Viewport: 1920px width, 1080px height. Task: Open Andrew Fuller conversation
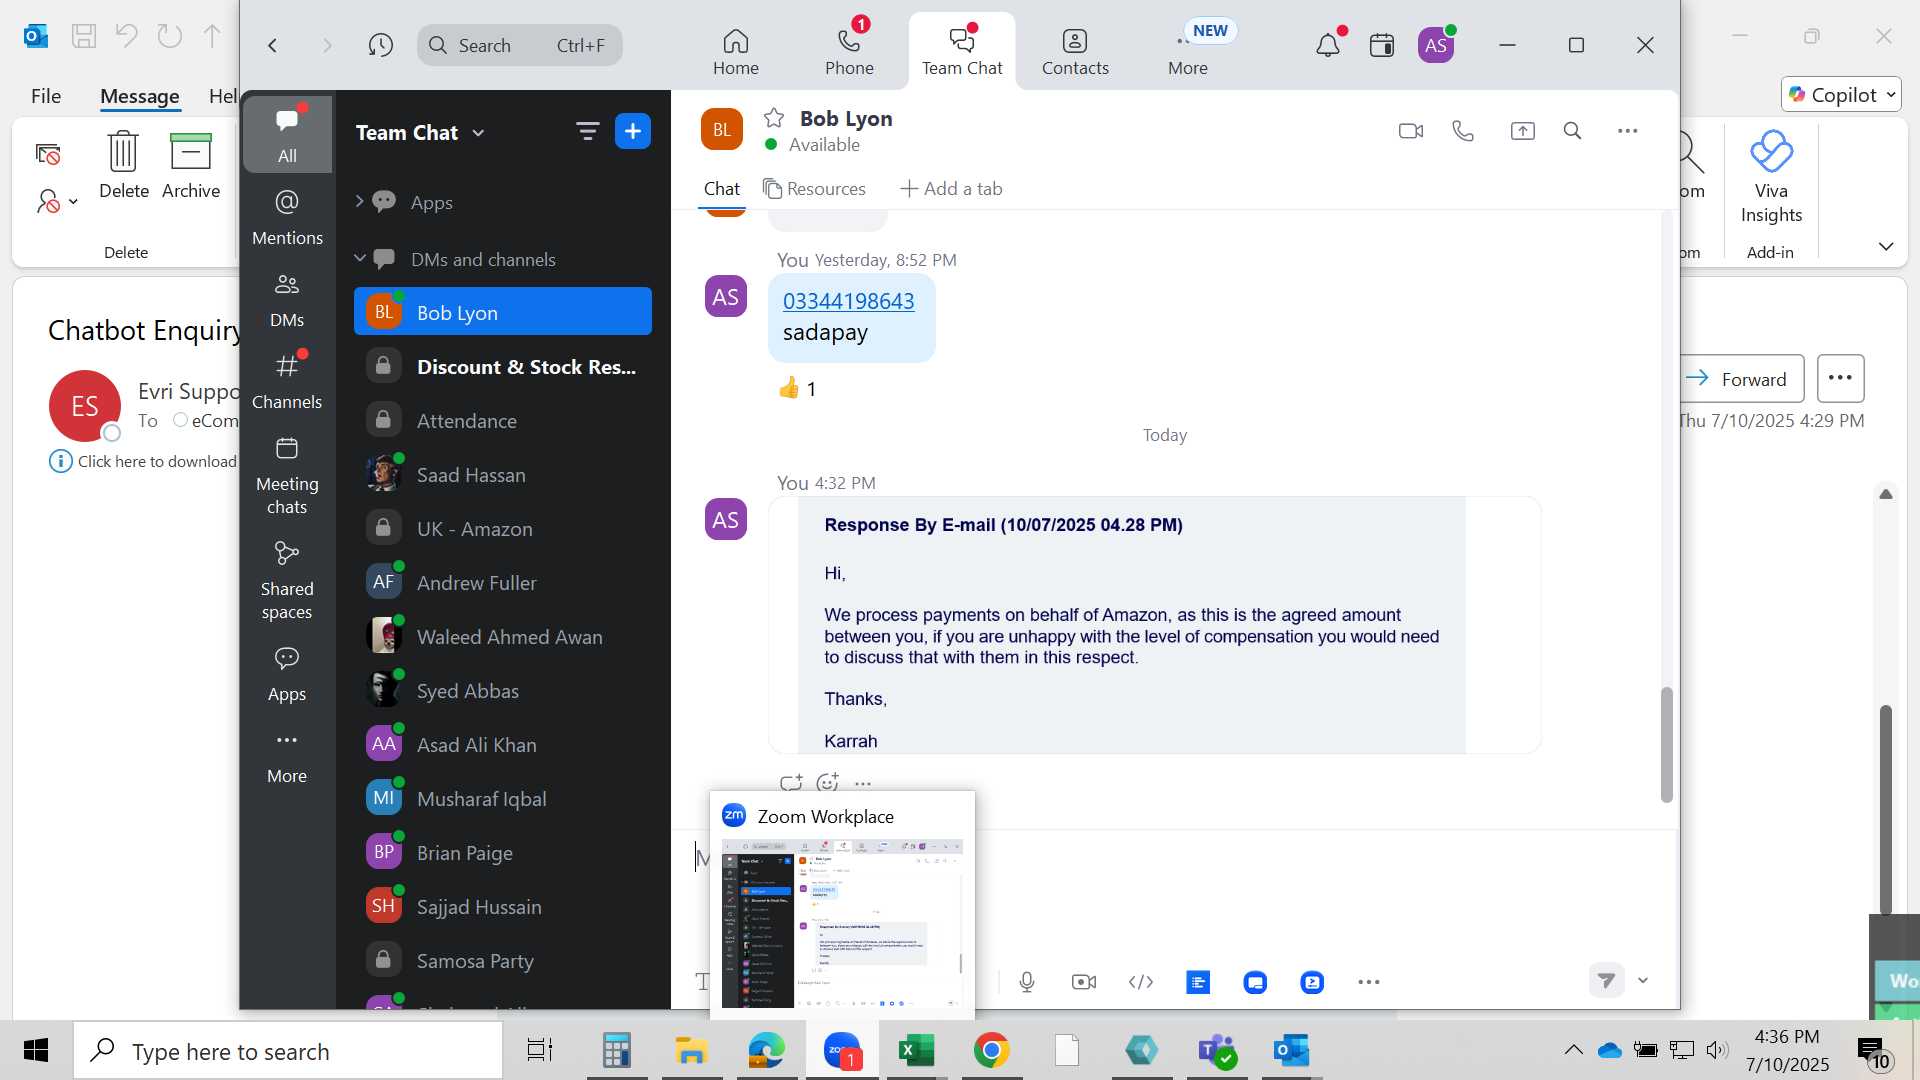pos(503,583)
